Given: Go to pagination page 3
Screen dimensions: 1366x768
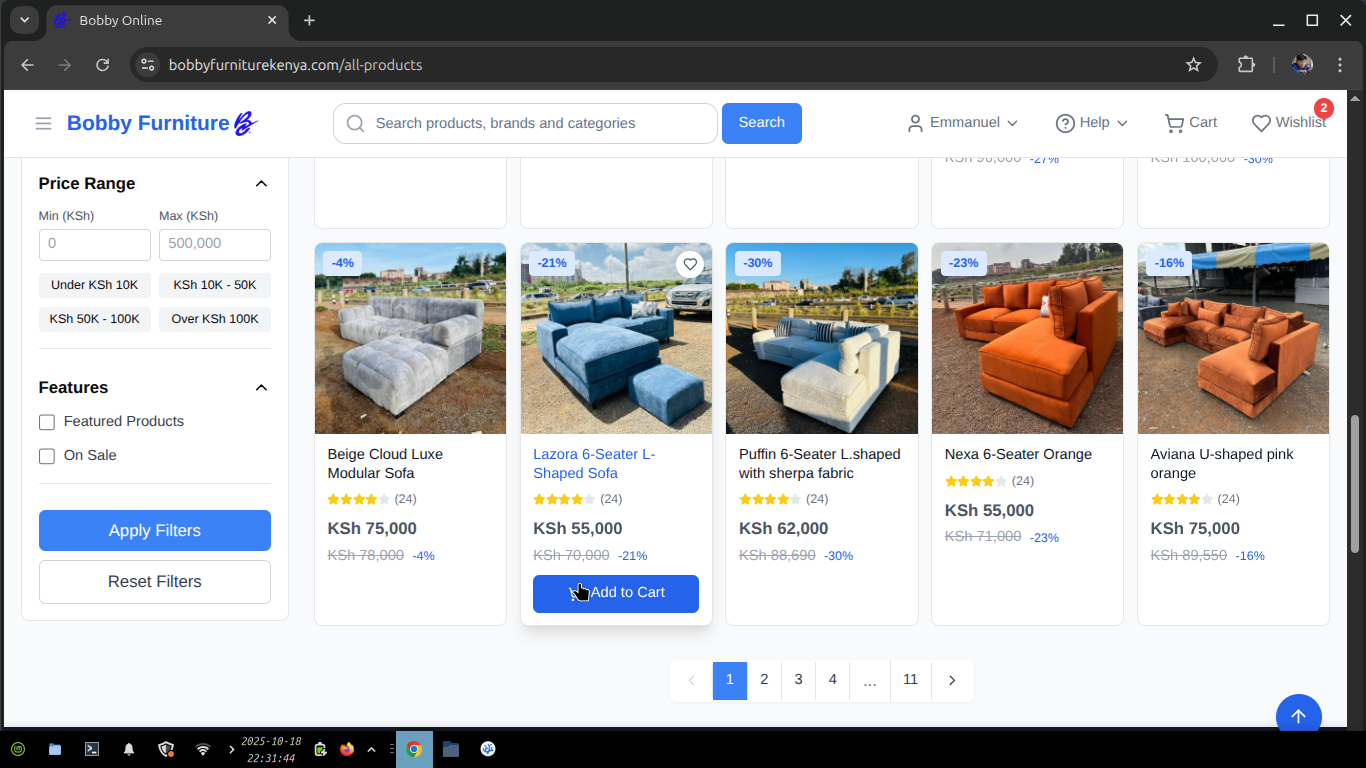Looking at the screenshot, I should coord(798,680).
